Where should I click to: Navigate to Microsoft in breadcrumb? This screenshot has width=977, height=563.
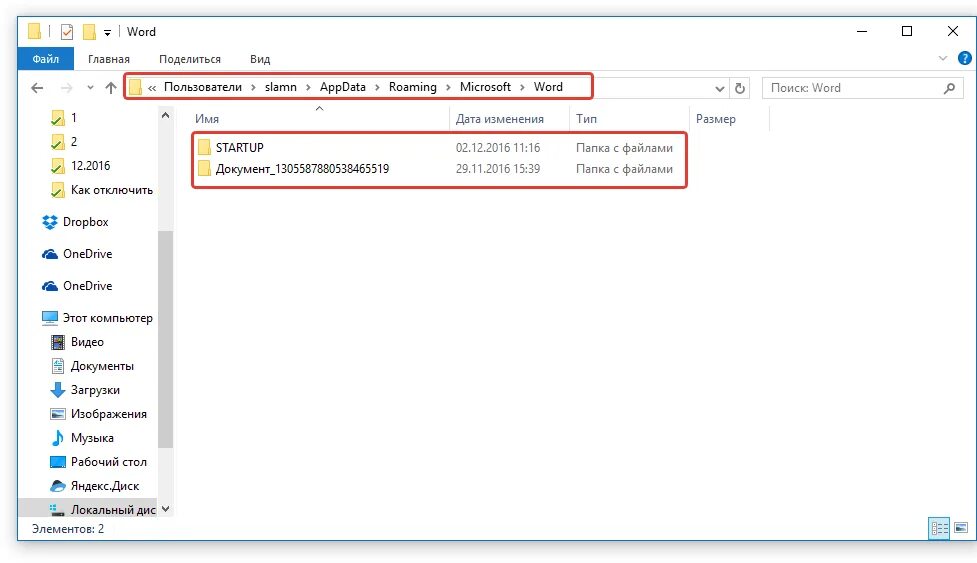point(485,87)
